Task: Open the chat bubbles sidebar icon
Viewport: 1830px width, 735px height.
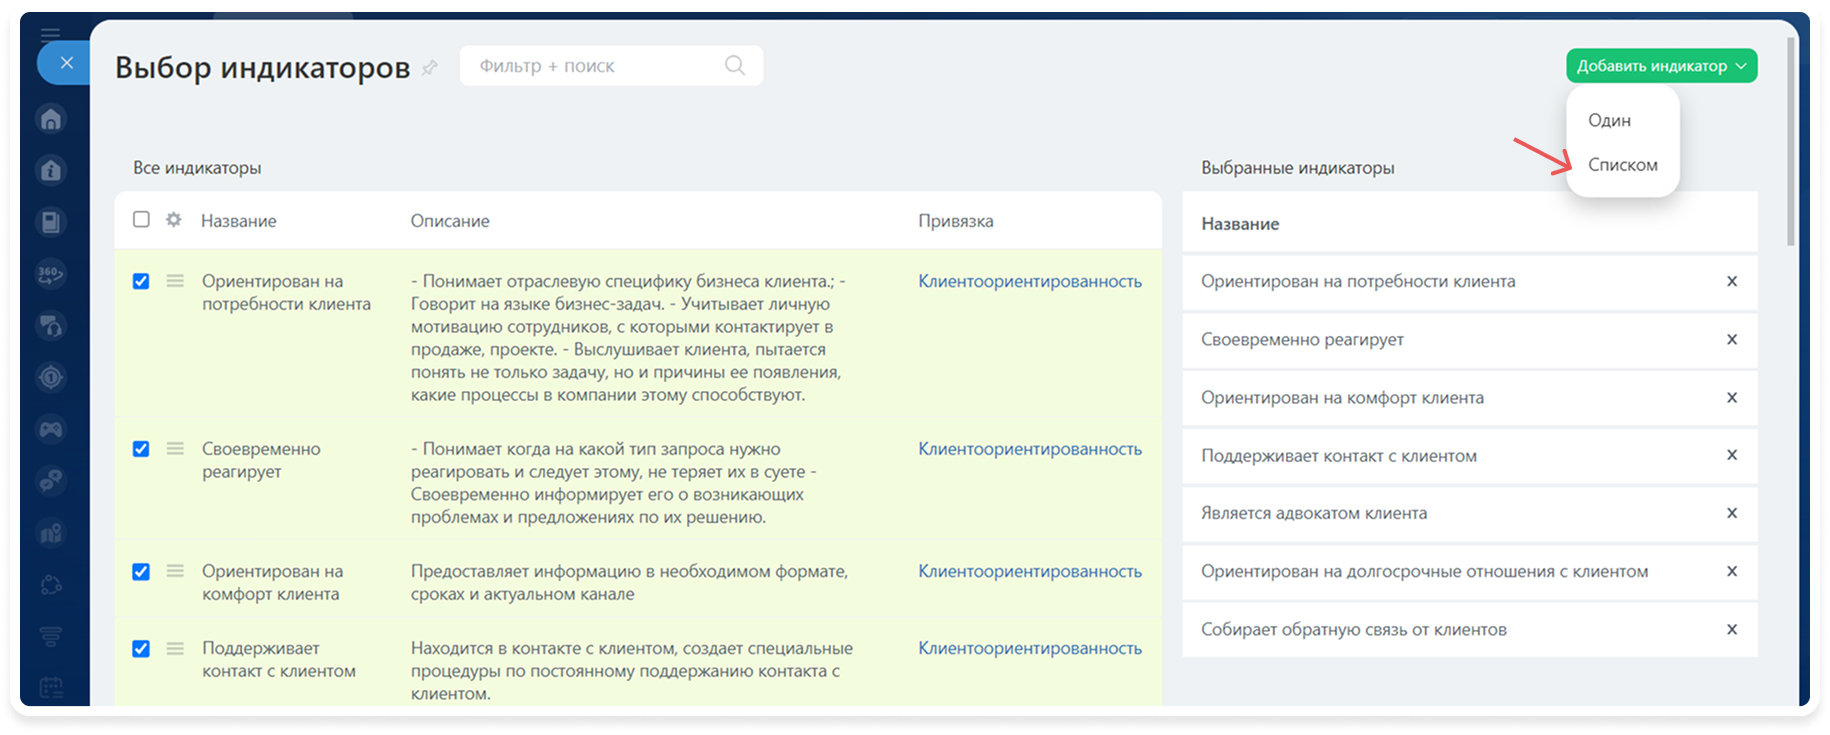Action: [51, 480]
